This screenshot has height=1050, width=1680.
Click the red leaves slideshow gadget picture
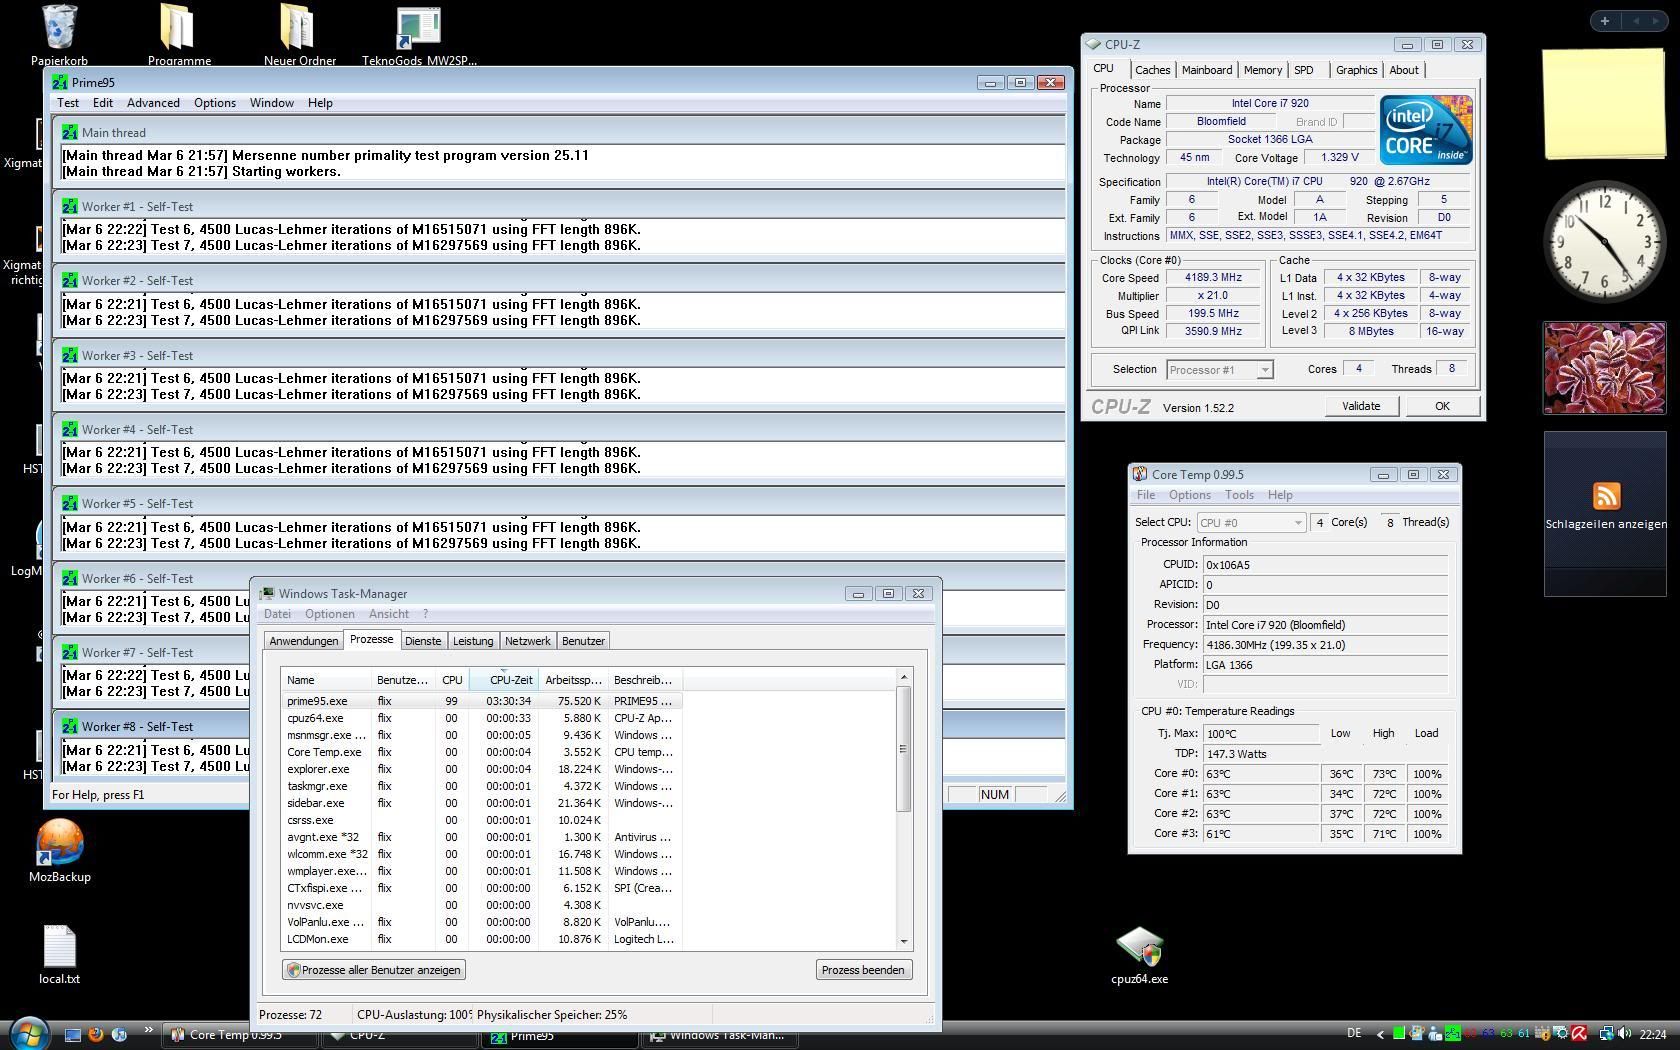point(1605,368)
